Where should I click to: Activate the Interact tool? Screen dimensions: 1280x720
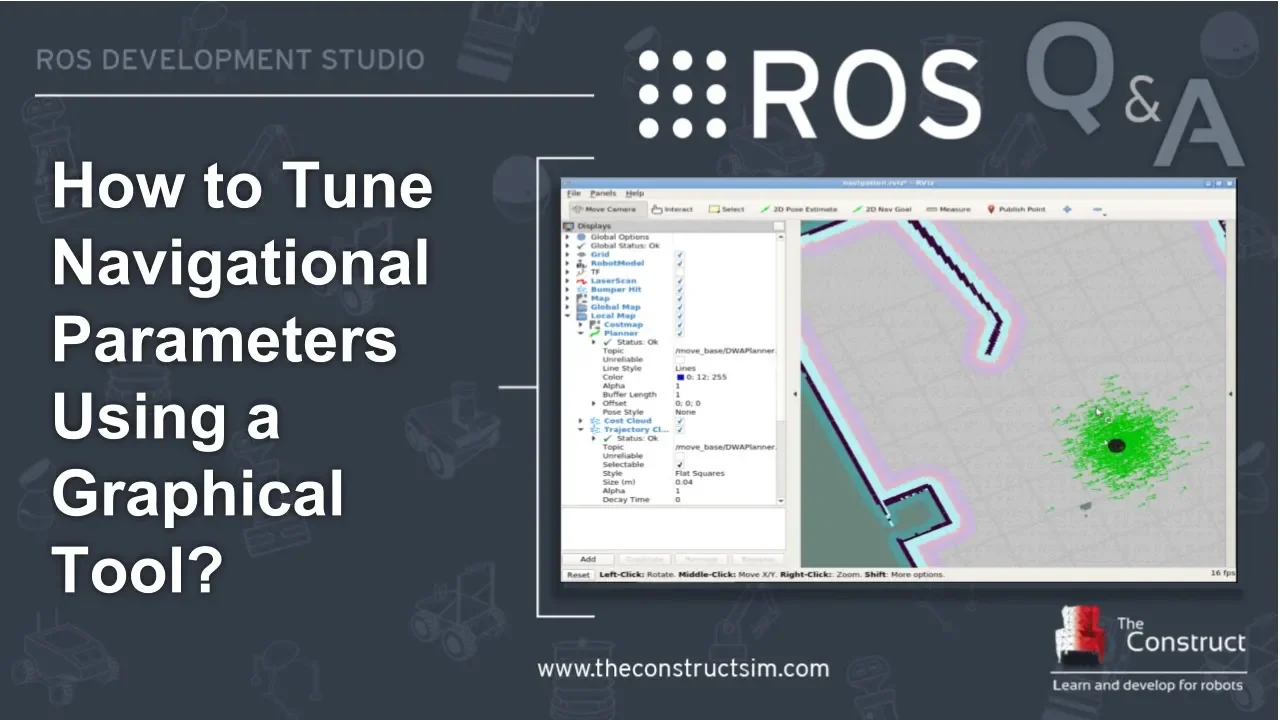coord(672,209)
